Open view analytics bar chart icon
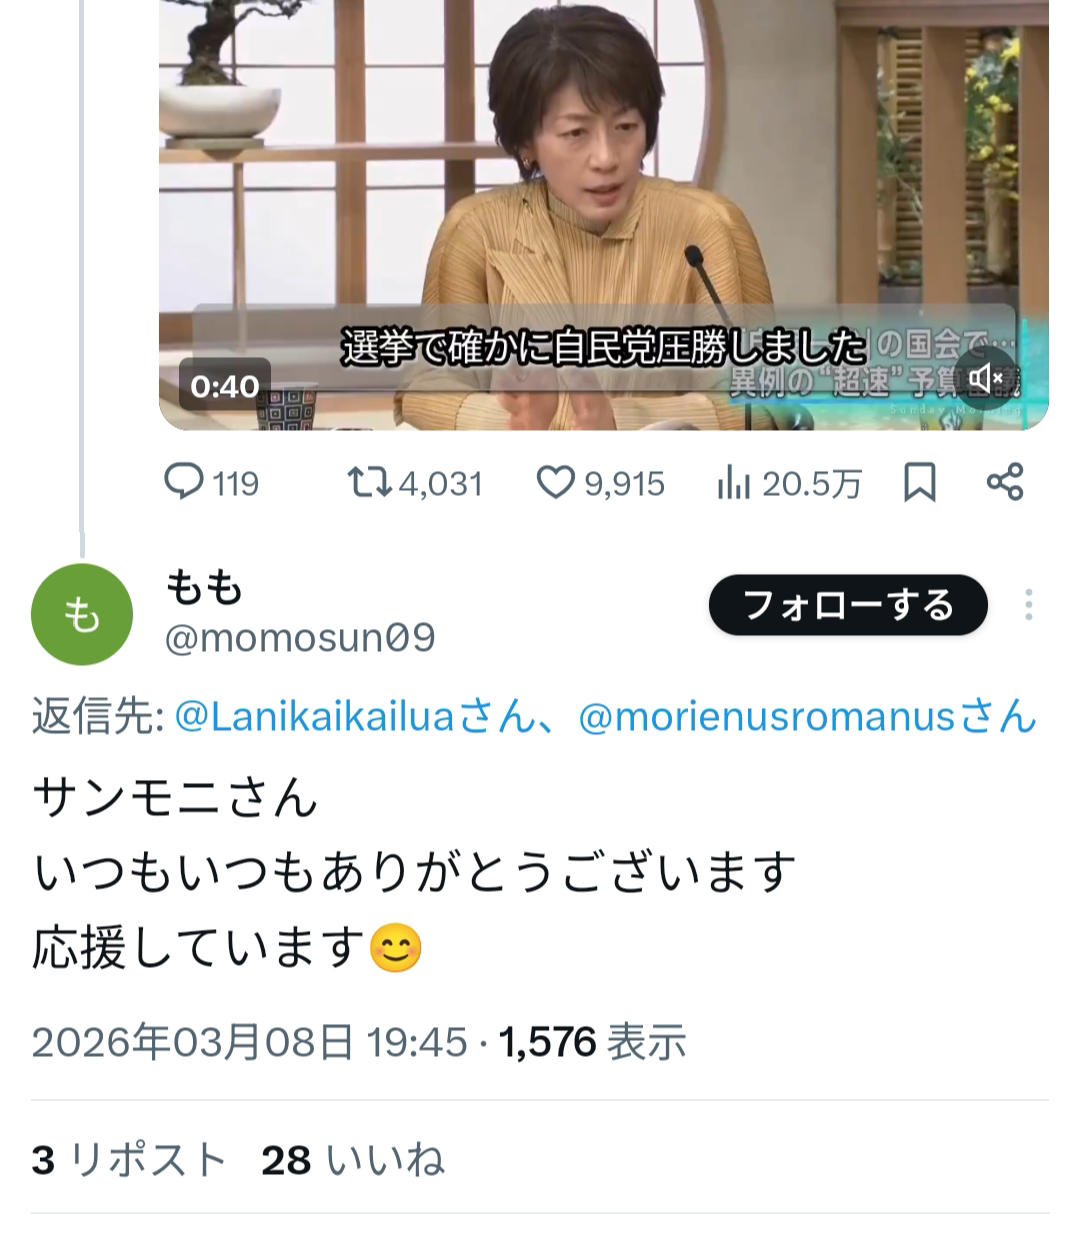The height and width of the screenshot is (1245, 1080). [733, 483]
